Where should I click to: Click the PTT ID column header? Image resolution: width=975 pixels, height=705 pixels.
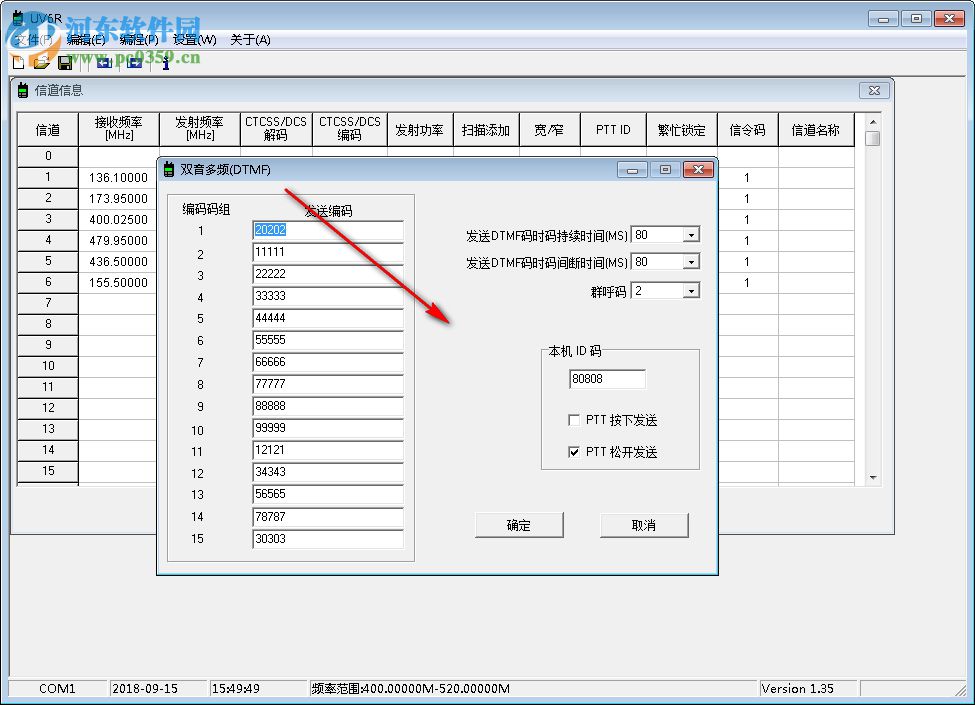(x=614, y=129)
